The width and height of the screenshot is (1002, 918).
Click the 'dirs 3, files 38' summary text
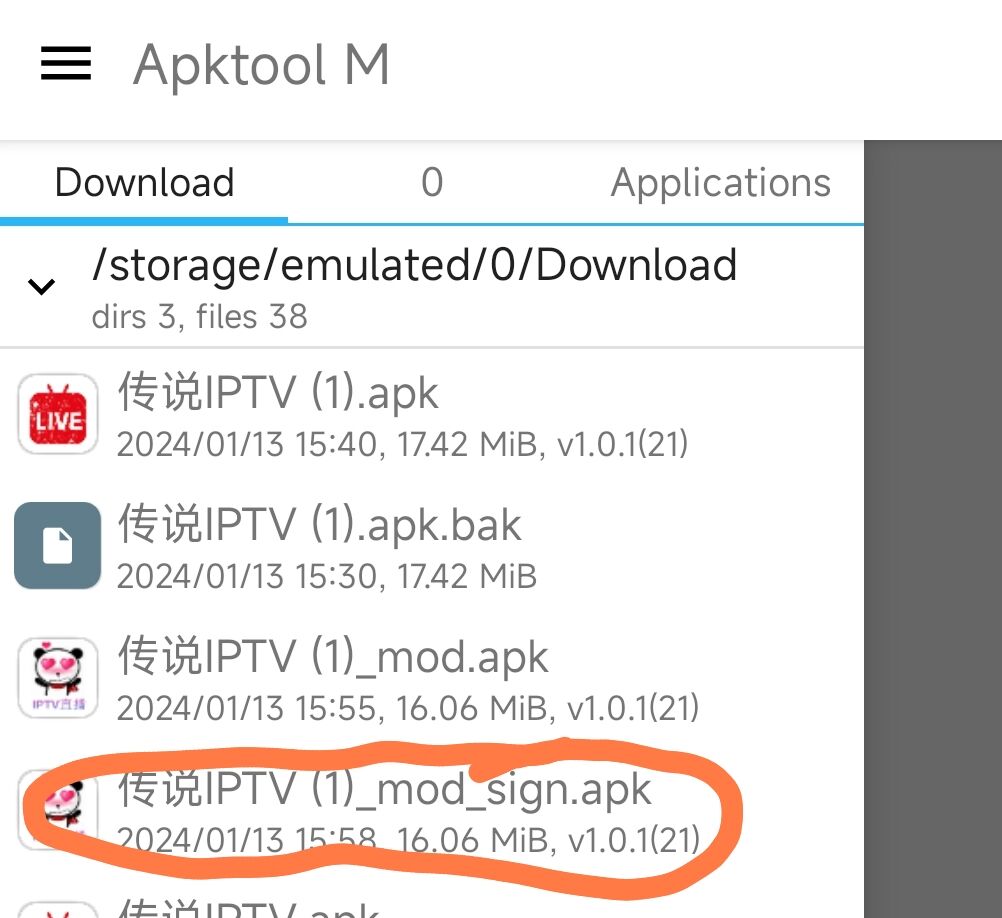pyautogui.click(x=199, y=317)
